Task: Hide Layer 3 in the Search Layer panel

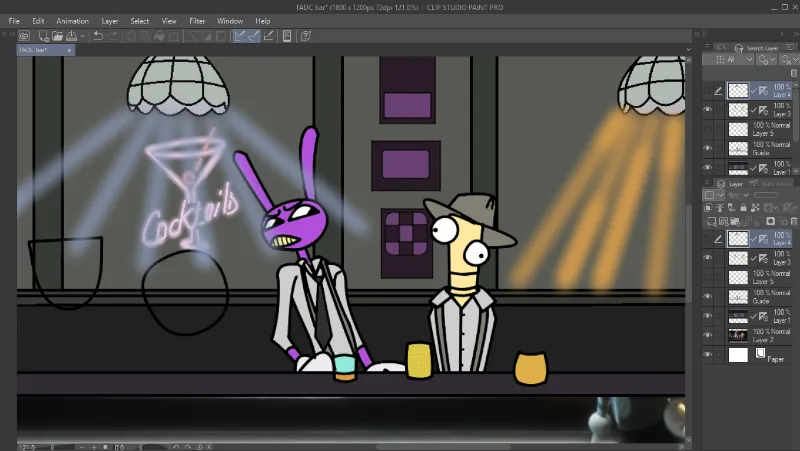Action: [x=708, y=109]
